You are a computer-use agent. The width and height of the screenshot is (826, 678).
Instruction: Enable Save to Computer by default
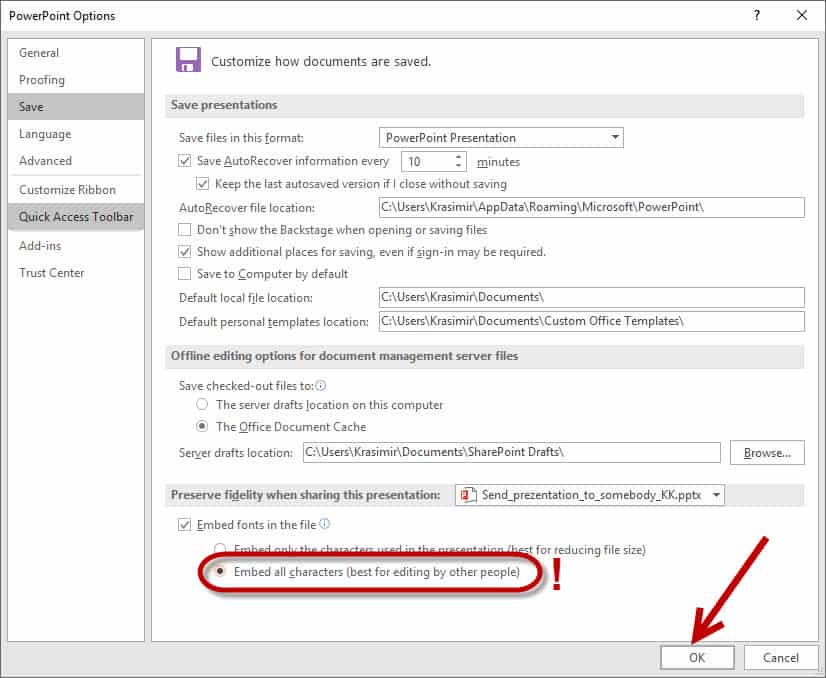tap(184, 274)
